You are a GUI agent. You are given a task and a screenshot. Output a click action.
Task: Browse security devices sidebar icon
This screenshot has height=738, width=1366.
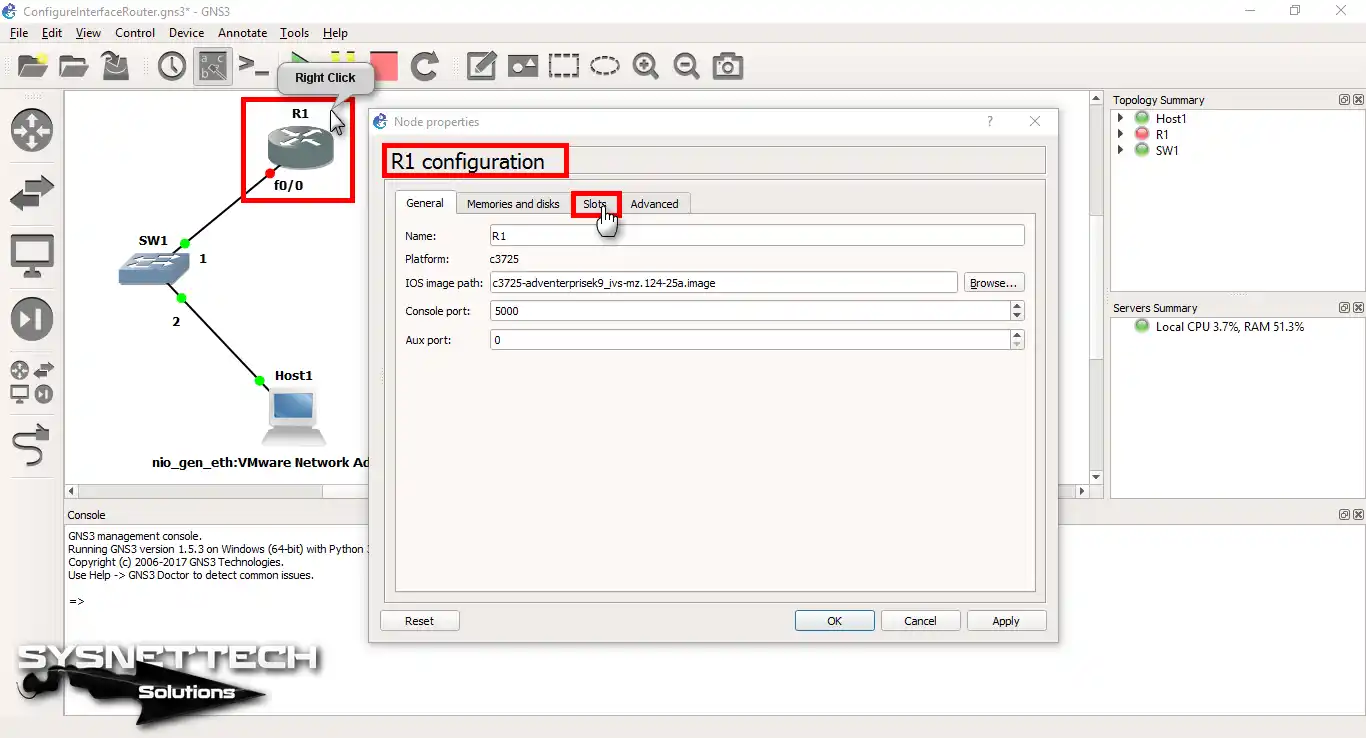[32, 319]
